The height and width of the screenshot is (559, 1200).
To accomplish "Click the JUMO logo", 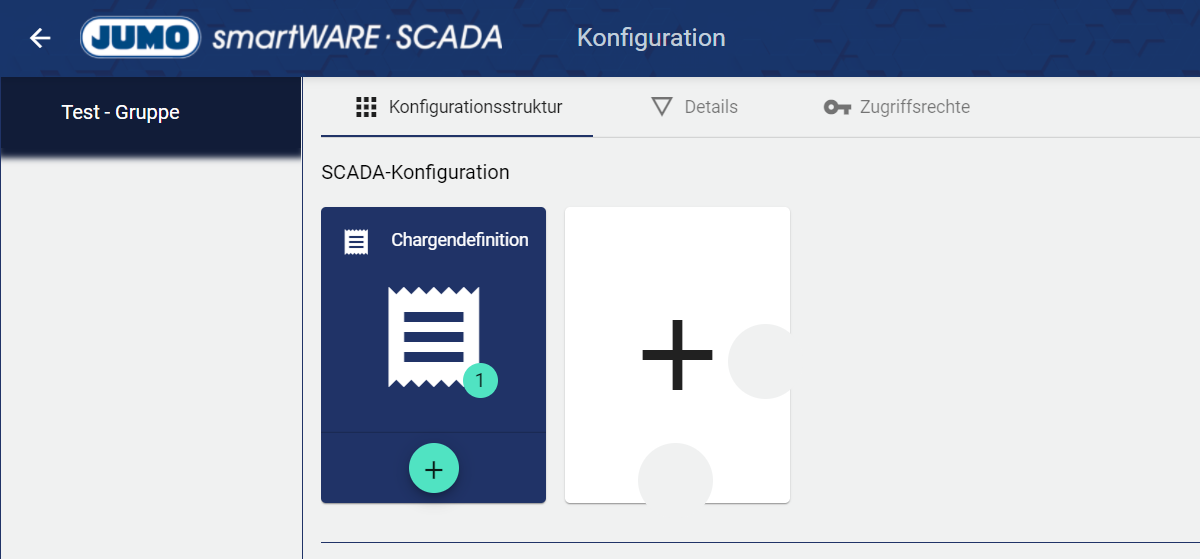I will pyautogui.click(x=140, y=38).
